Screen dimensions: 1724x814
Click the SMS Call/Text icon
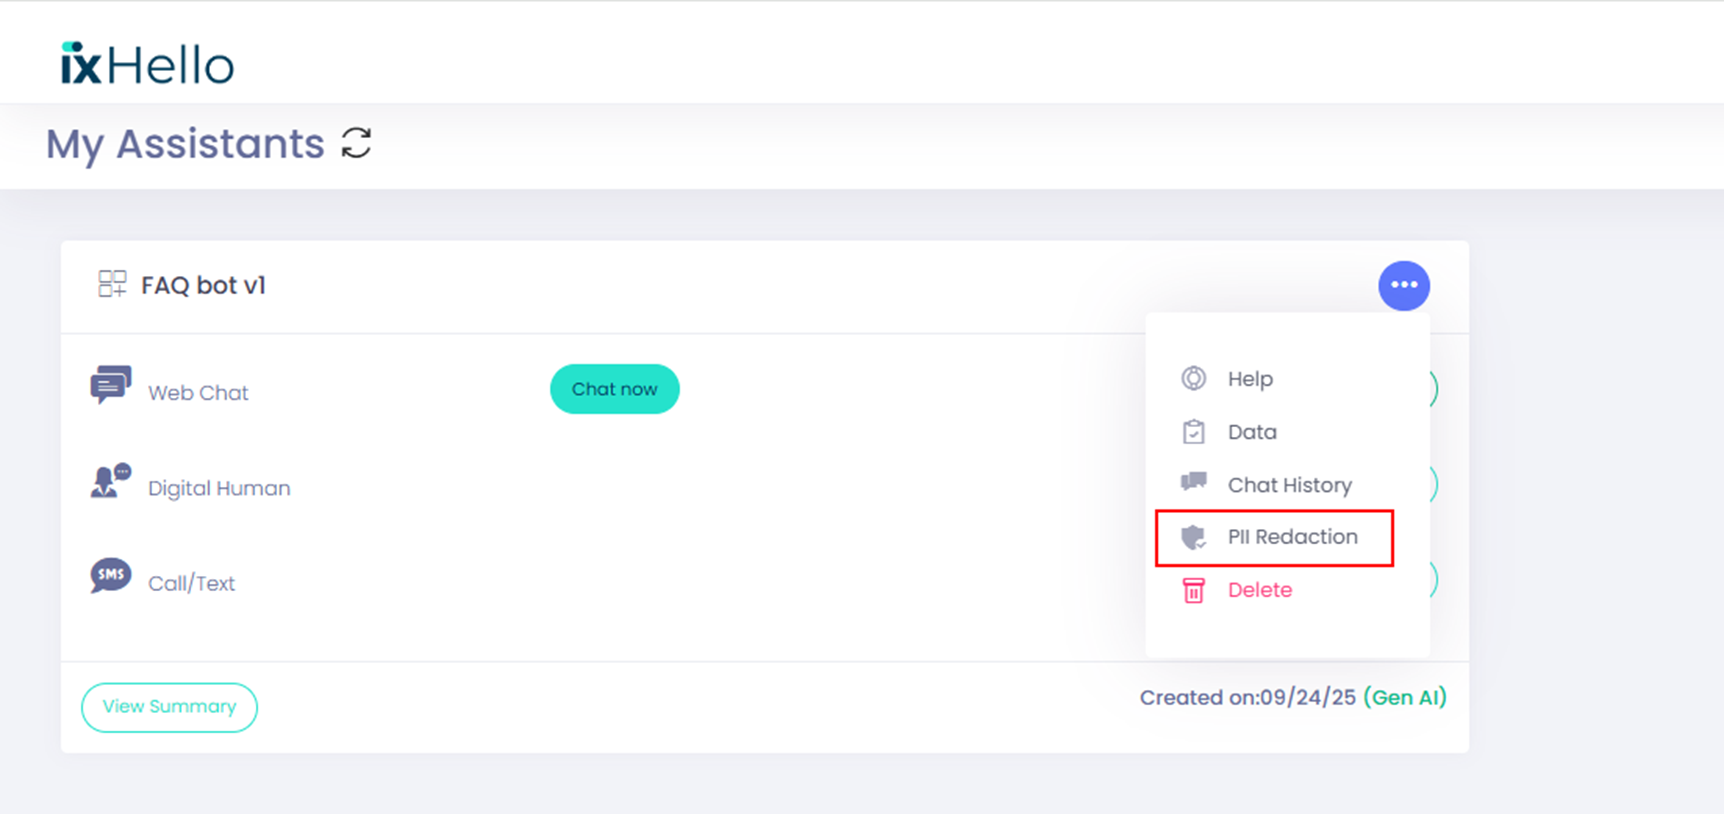(x=110, y=575)
